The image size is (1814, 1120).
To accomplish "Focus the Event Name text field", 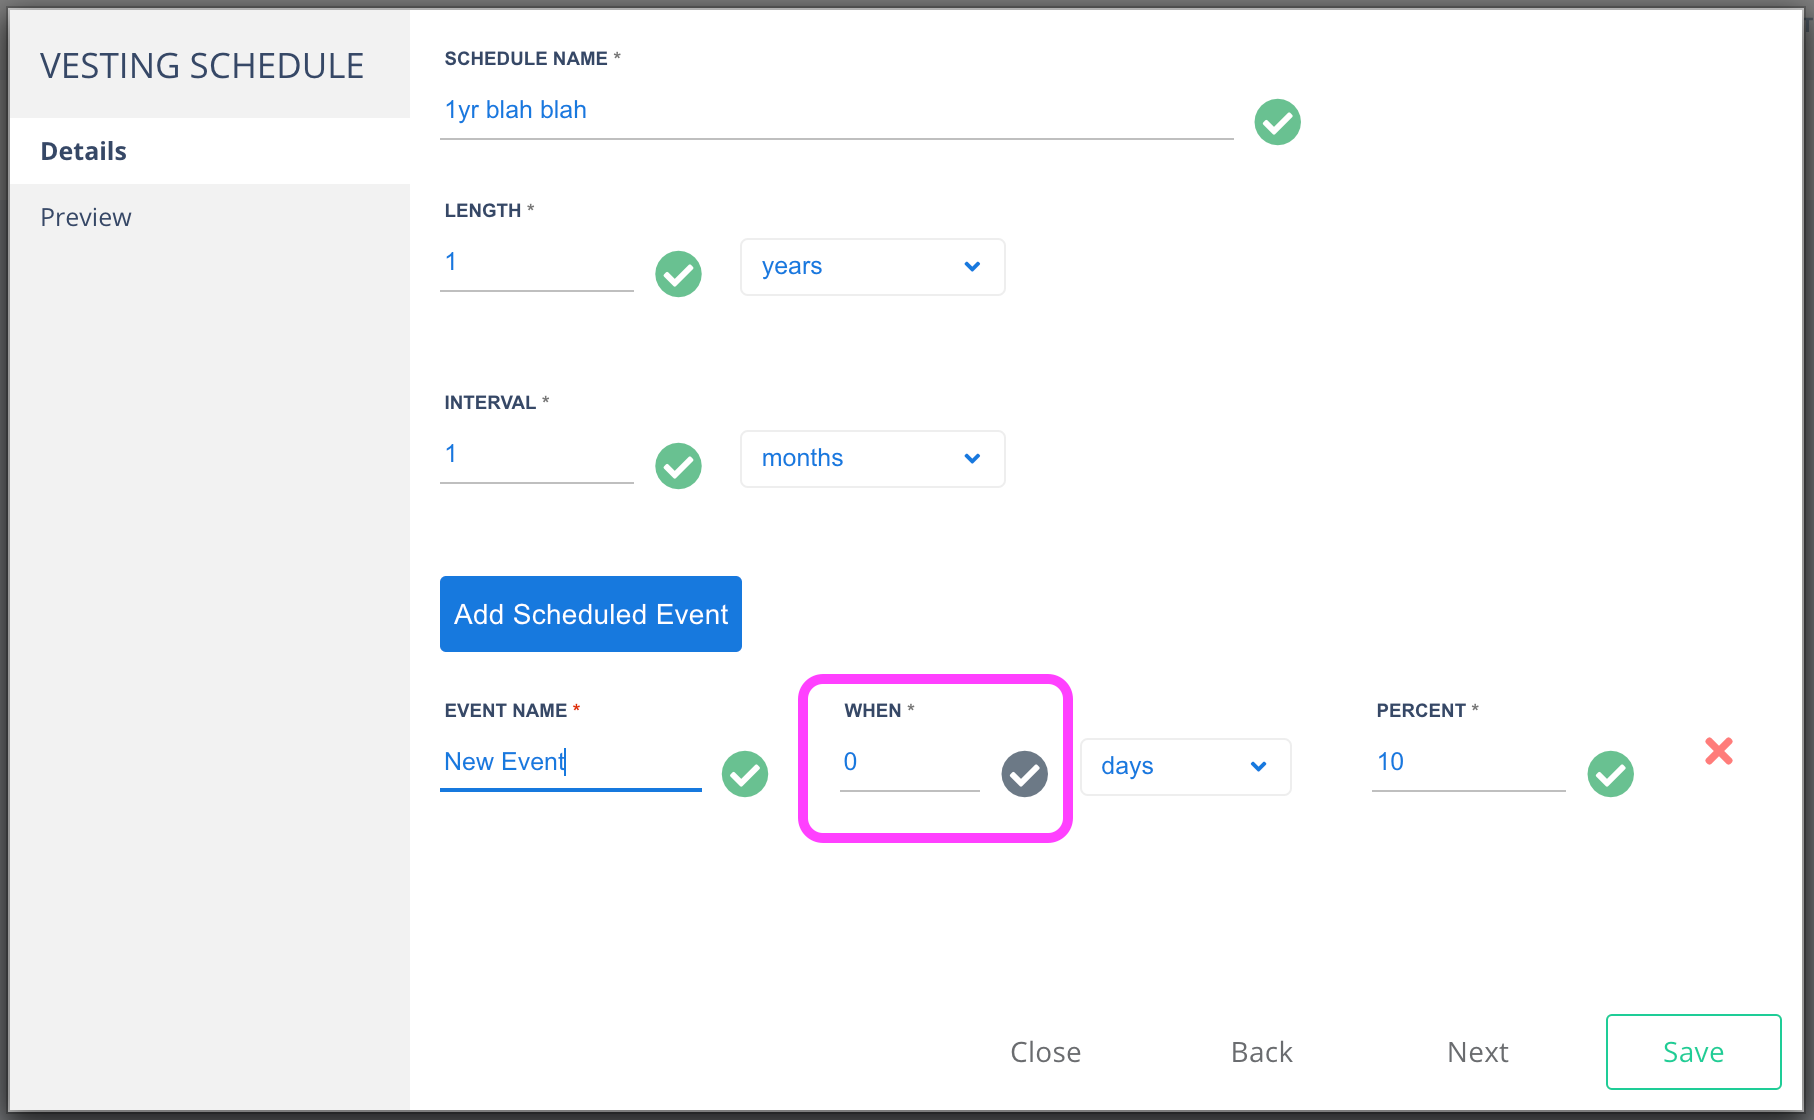I will pyautogui.click(x=571, y=763).
